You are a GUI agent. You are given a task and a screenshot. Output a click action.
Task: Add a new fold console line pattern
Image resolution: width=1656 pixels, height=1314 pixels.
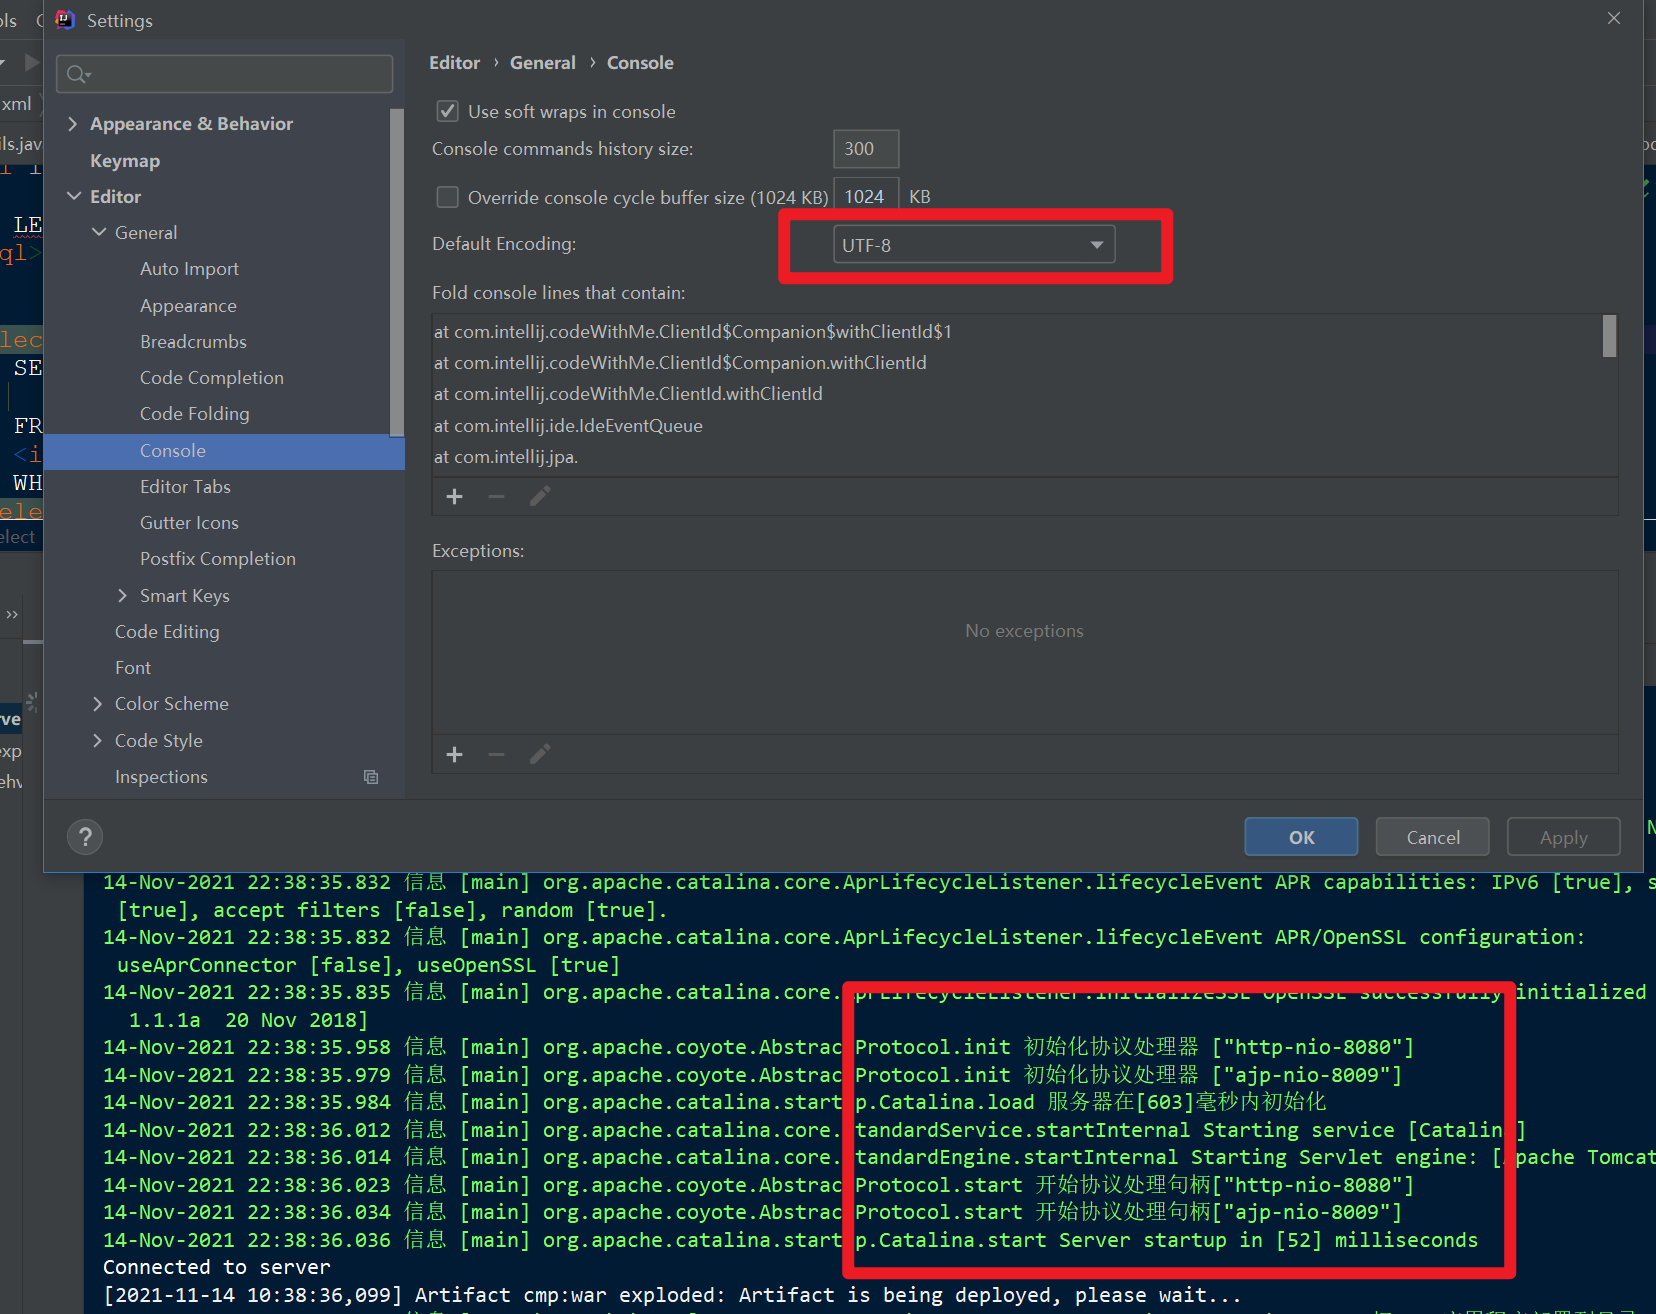tap(454, 496)
